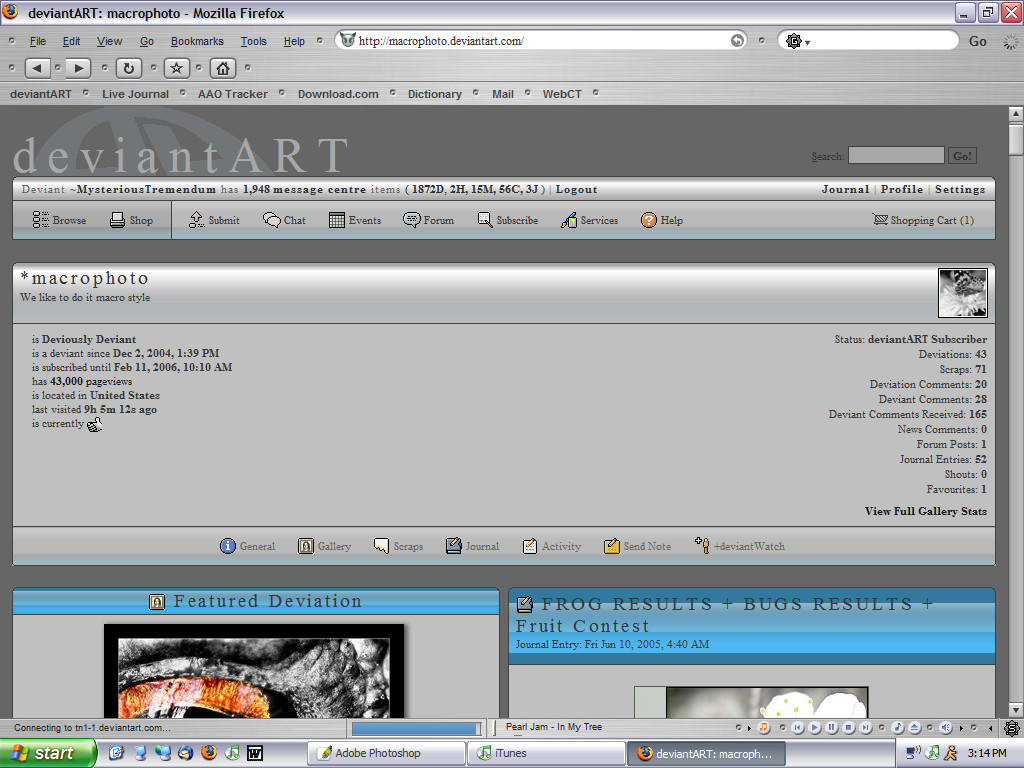
Task: Open the View menu
Action: [109, 41]
